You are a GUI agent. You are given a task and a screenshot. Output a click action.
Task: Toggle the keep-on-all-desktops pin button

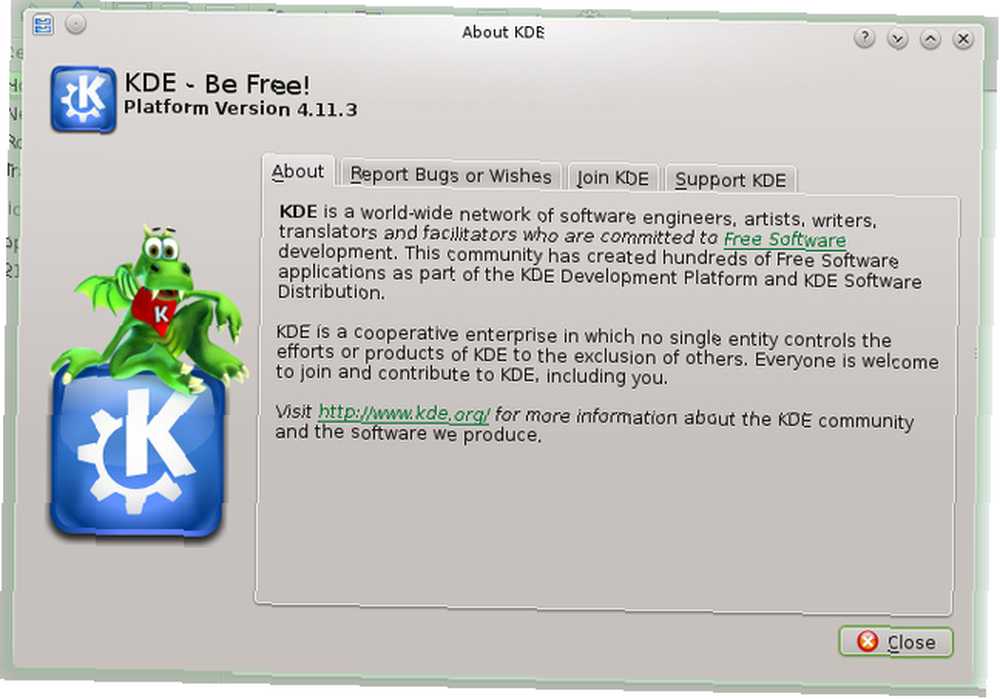pos(76,24)
